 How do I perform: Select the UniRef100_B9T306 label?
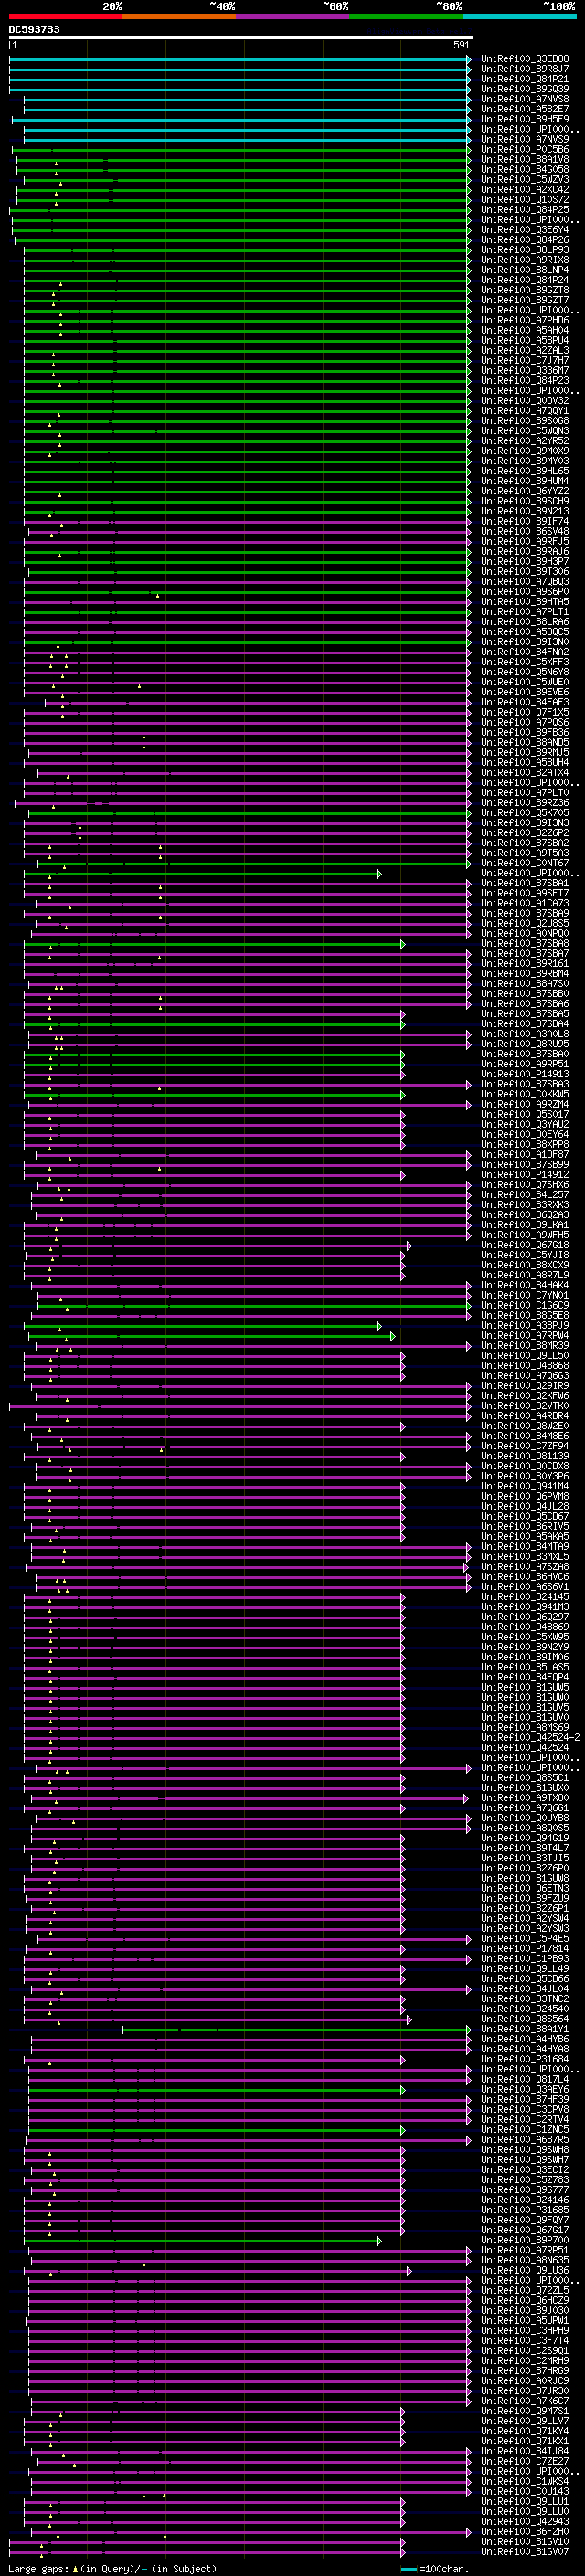[525, 572]
